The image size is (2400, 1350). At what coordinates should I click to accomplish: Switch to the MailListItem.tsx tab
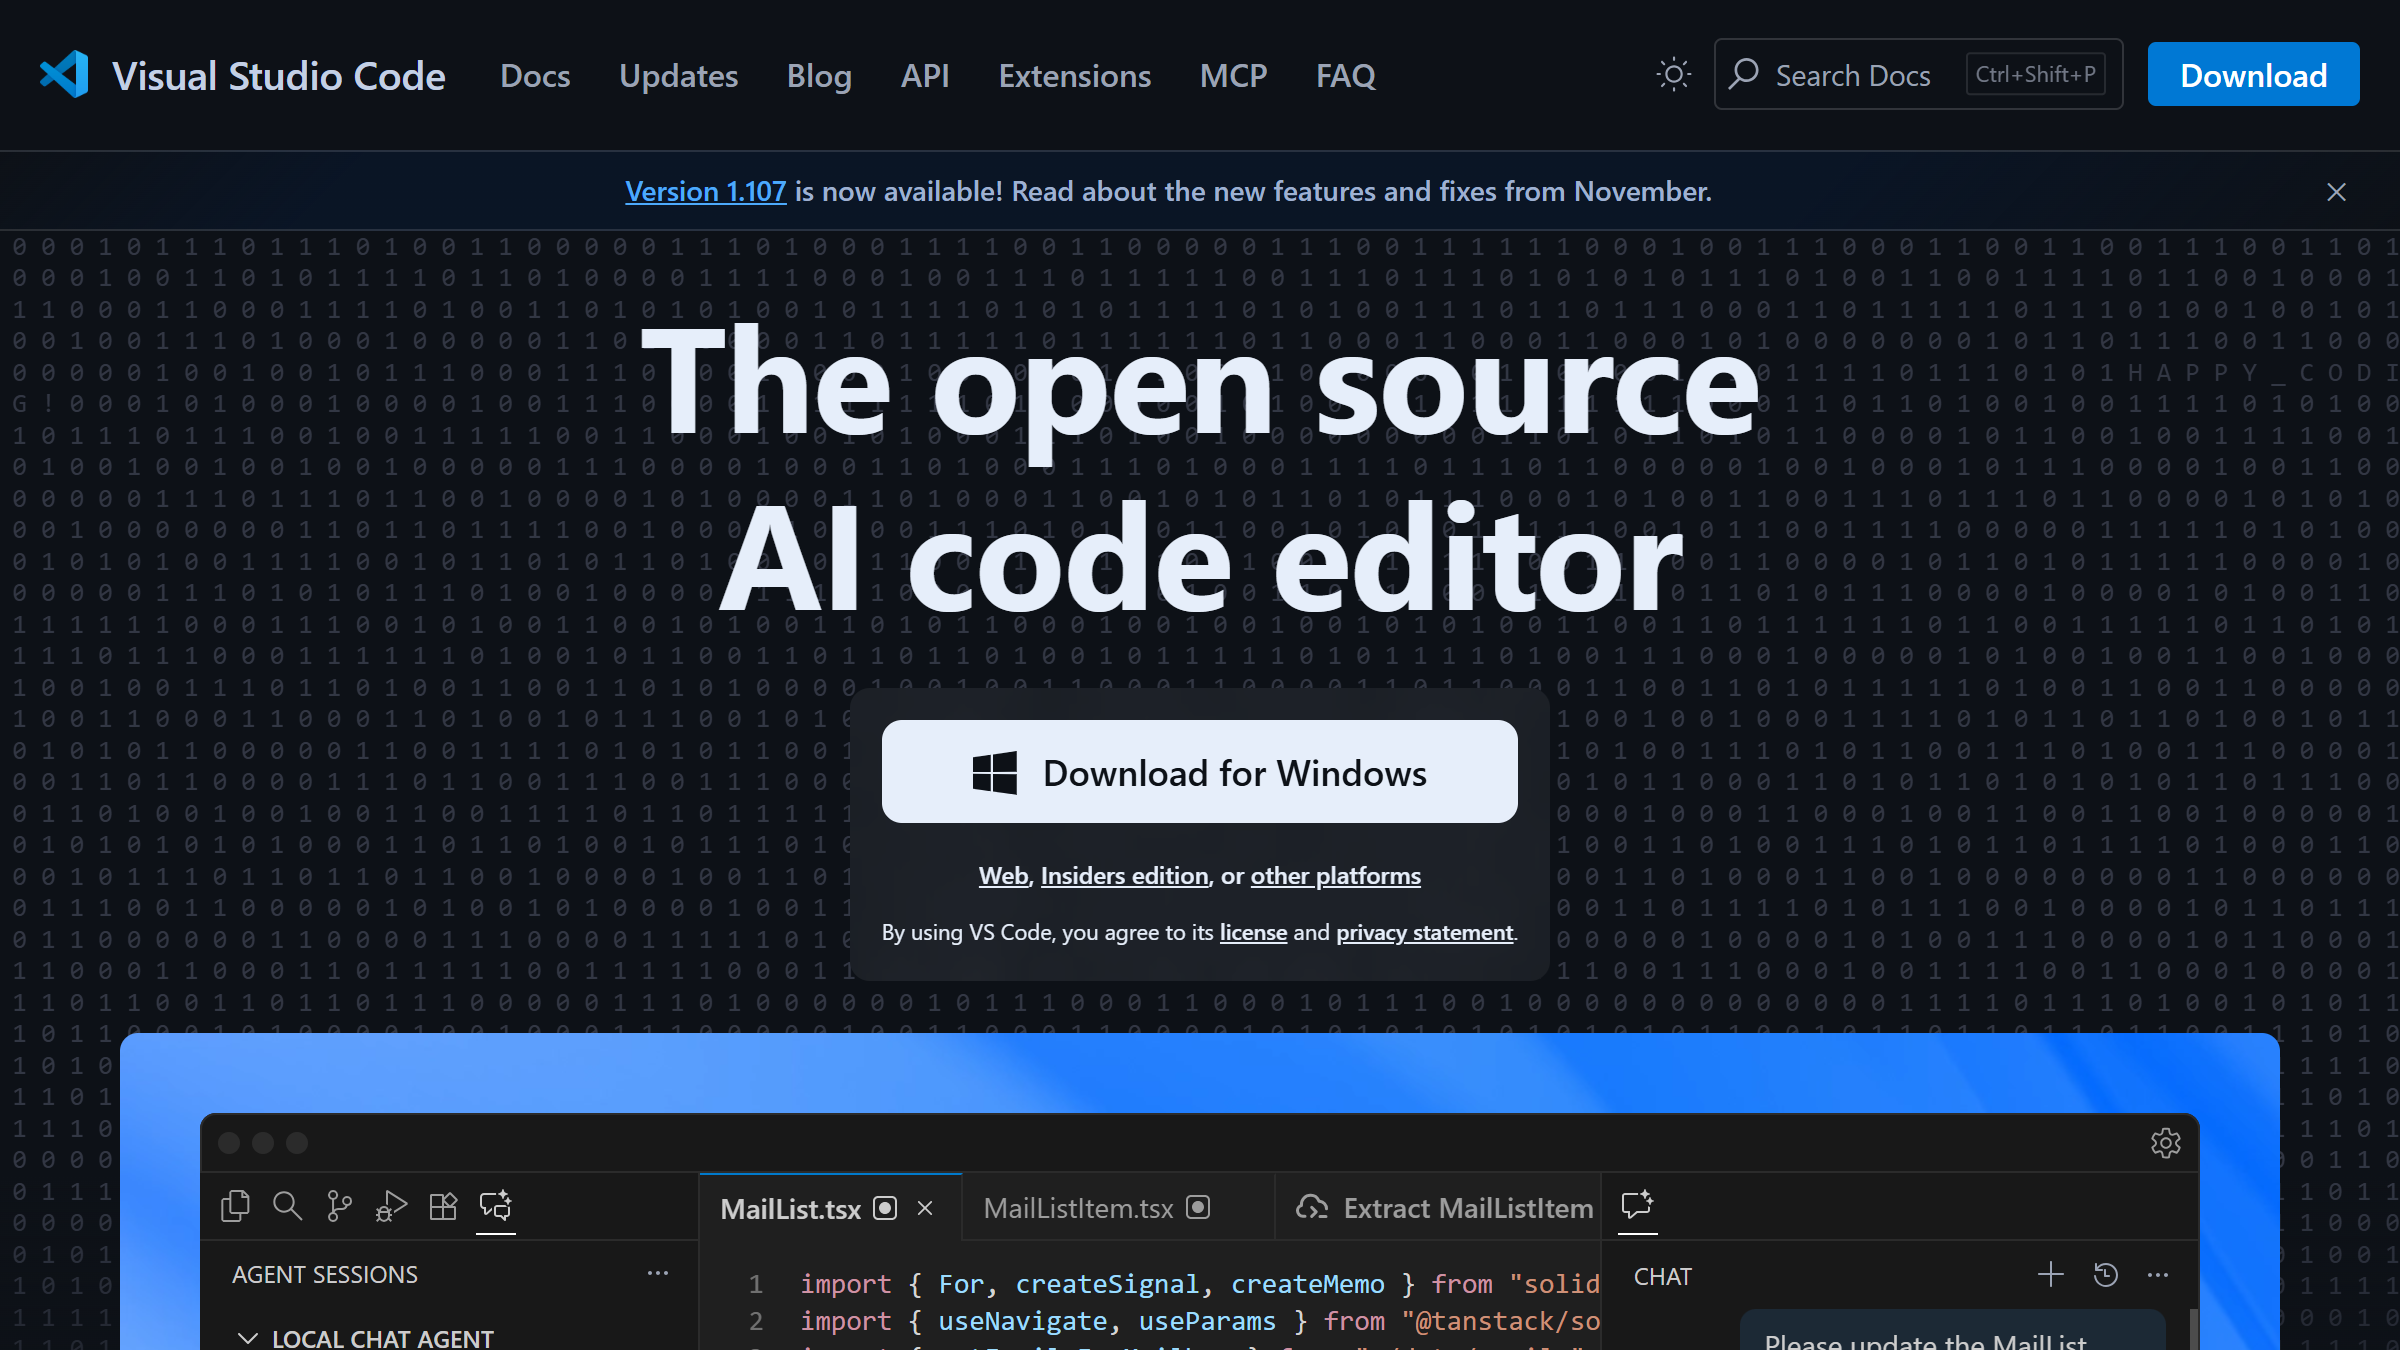pos(1078,1208)
